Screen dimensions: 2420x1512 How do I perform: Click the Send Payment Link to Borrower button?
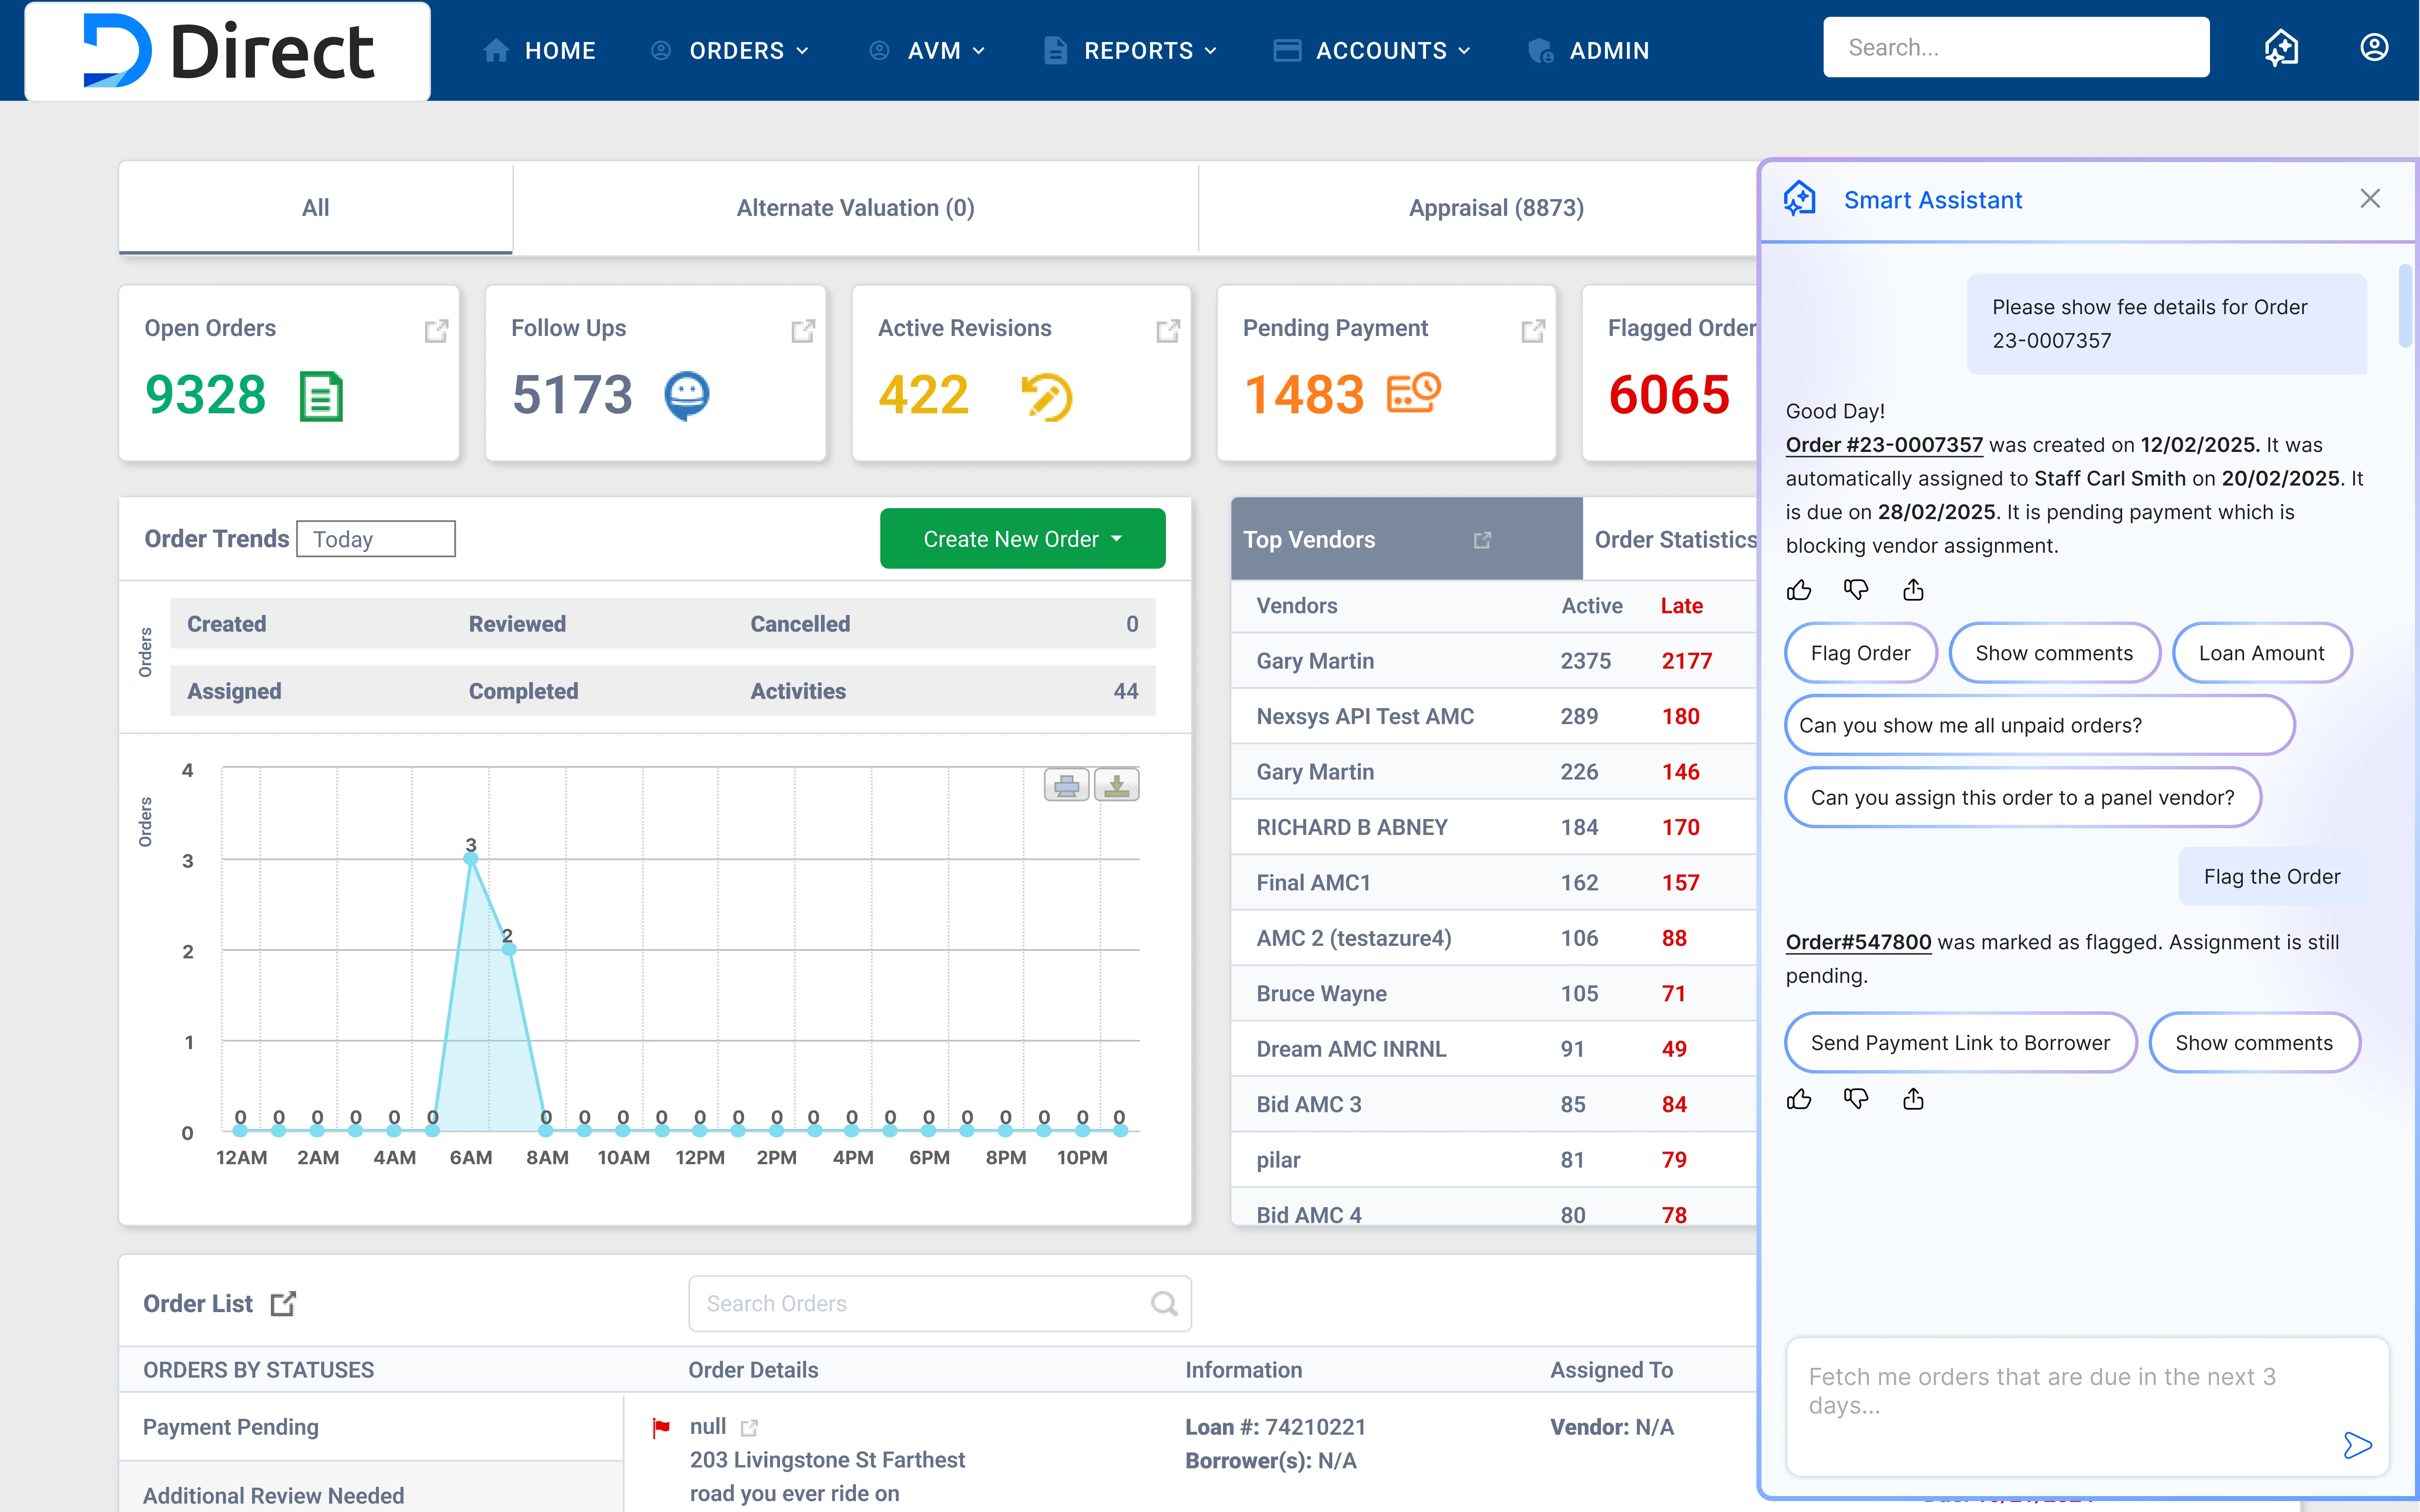pos(1960,1043)
